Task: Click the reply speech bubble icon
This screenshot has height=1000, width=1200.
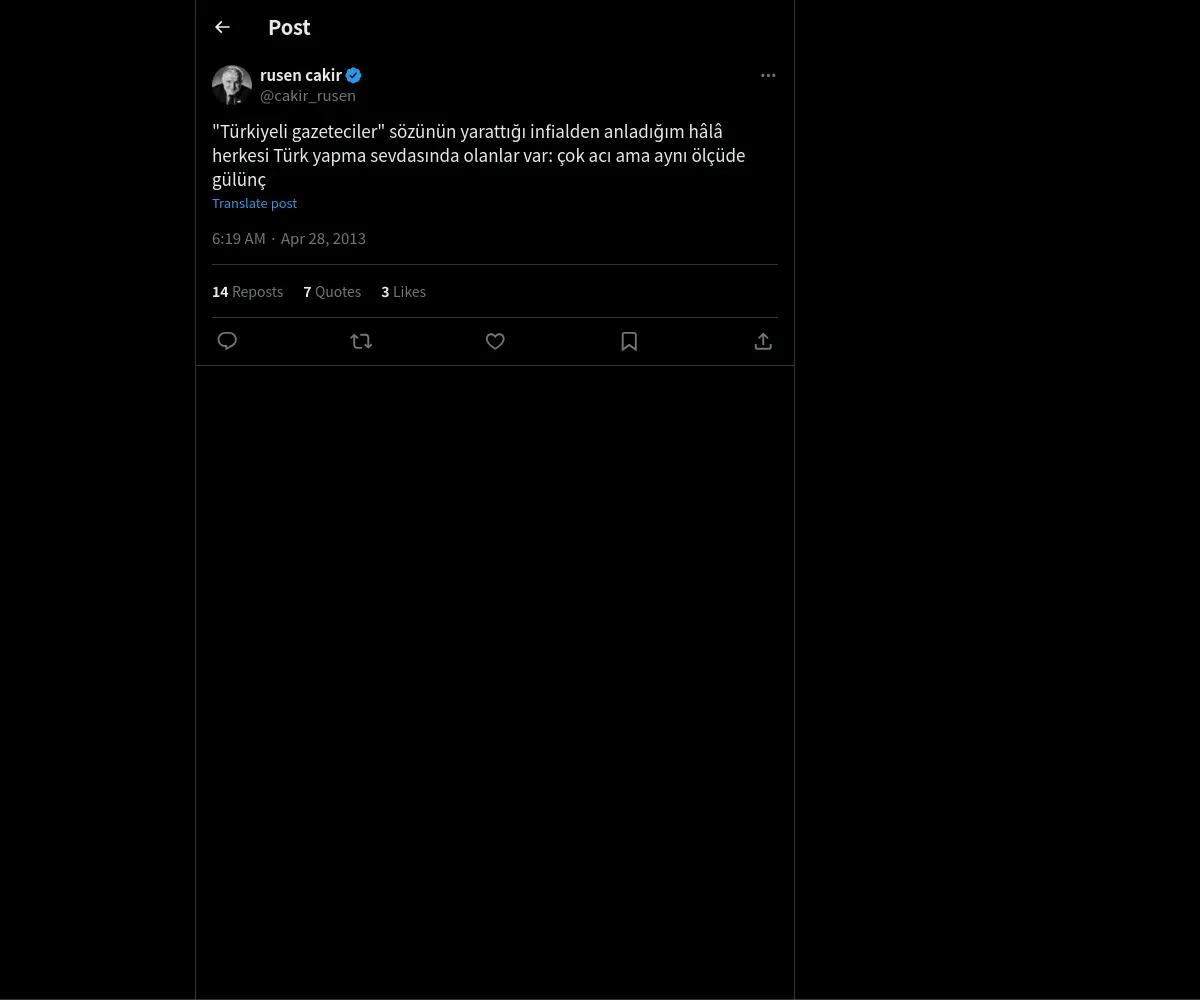Action: click(227, 341)
